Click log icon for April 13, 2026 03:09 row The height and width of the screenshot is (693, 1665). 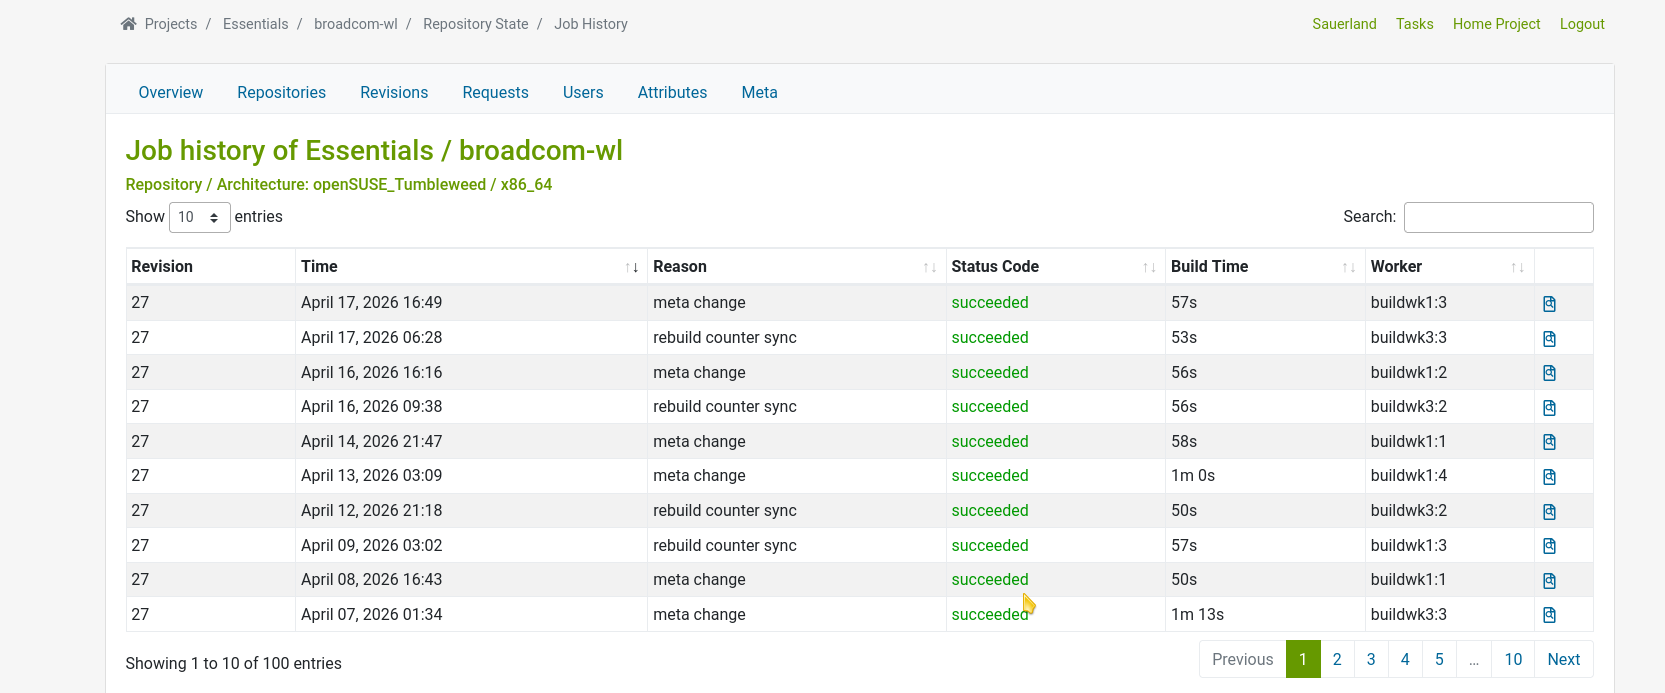tap(1549, 477)
